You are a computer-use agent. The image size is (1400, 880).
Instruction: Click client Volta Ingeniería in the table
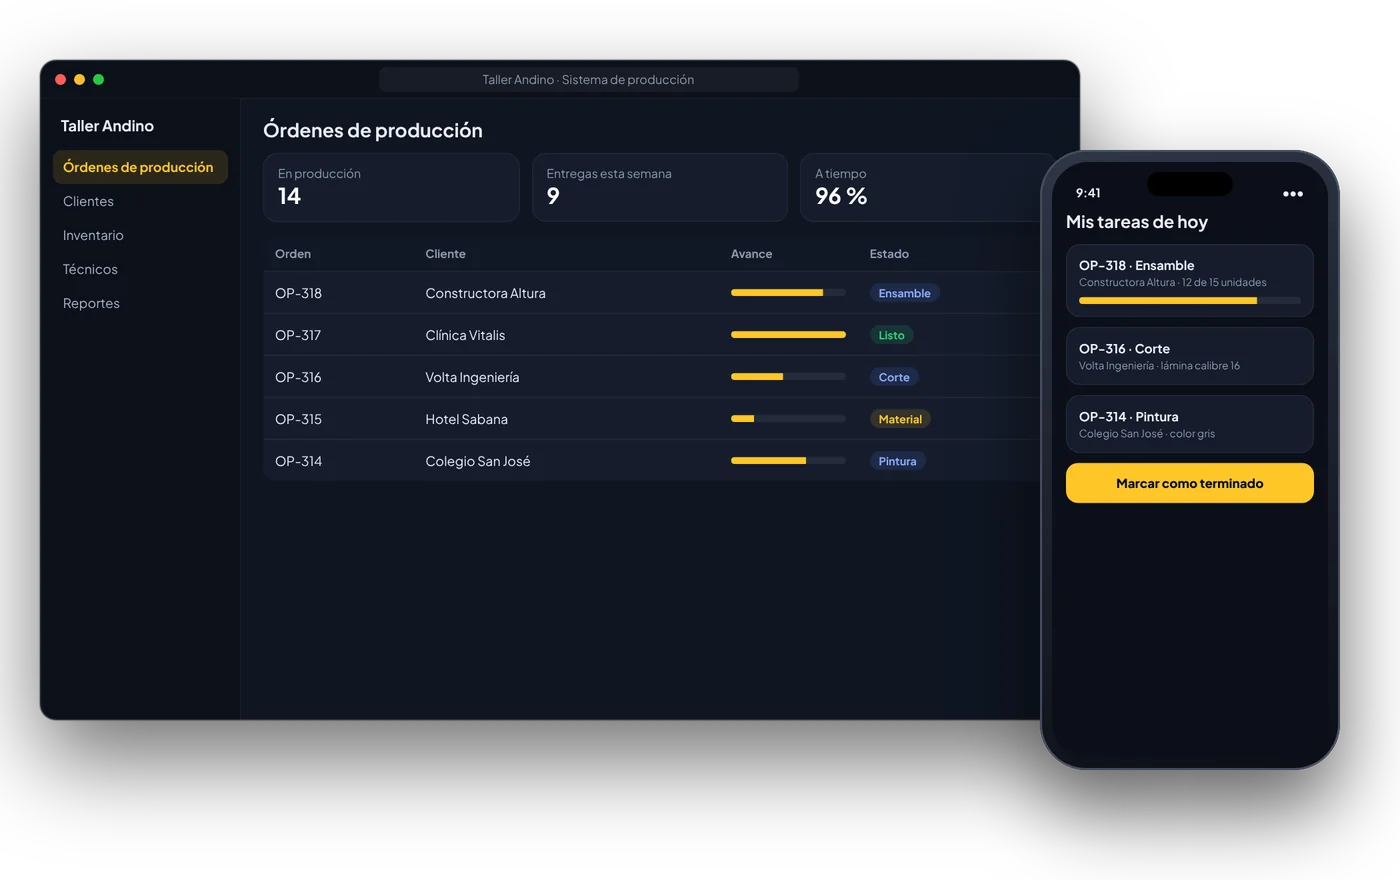click(472, 377)
